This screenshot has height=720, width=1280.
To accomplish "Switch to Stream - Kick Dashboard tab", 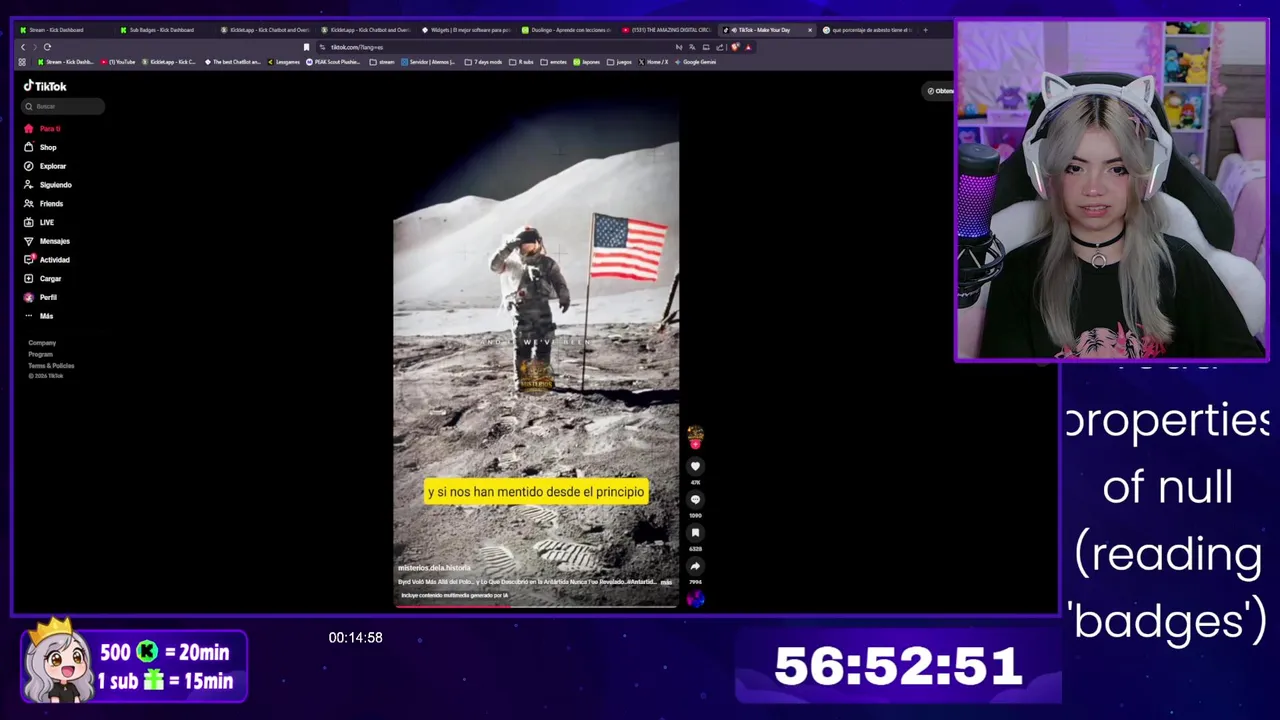I will coord(64,30).
